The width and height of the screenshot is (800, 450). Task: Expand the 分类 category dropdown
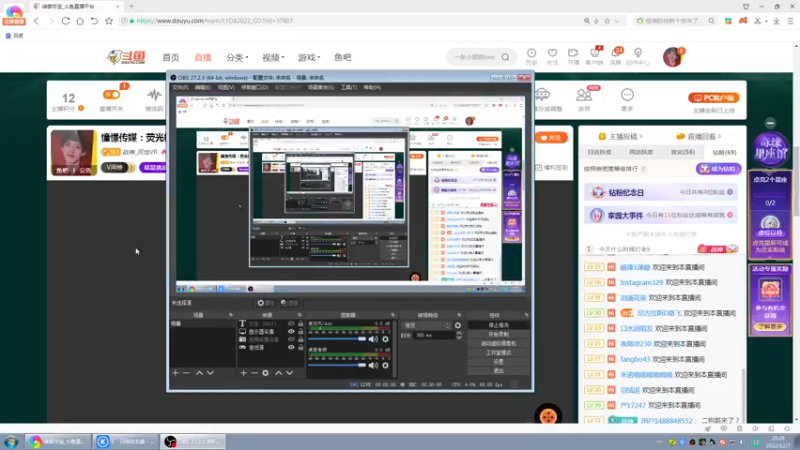pos(237,57)
